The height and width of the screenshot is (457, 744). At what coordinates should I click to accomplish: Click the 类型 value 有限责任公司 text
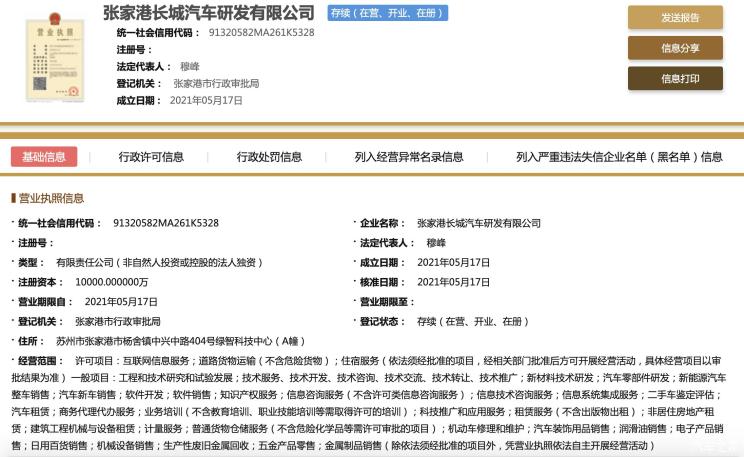click(x=159, y=262)
